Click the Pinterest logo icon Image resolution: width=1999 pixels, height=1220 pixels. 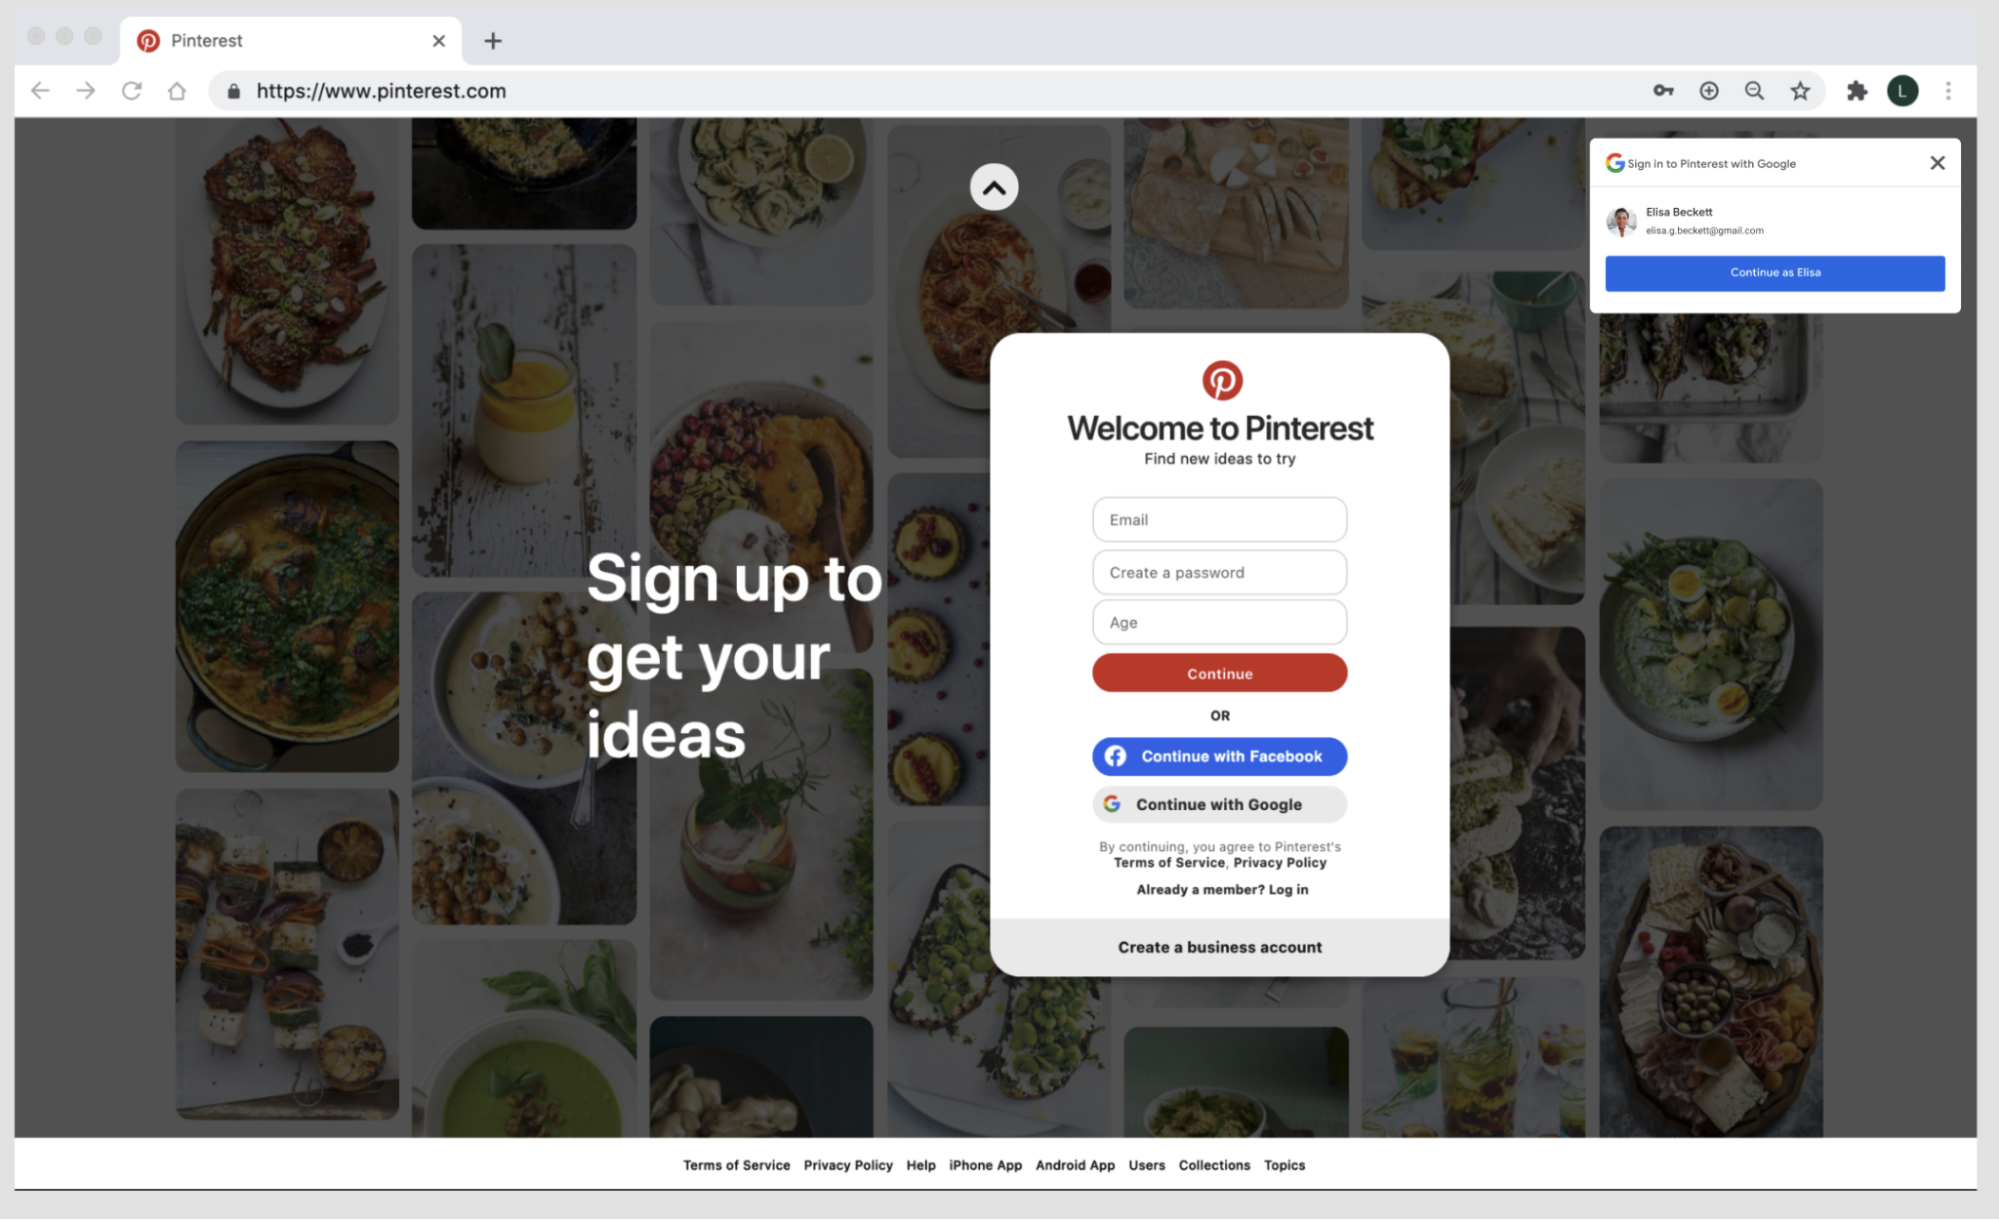(x=1221, y=380)
